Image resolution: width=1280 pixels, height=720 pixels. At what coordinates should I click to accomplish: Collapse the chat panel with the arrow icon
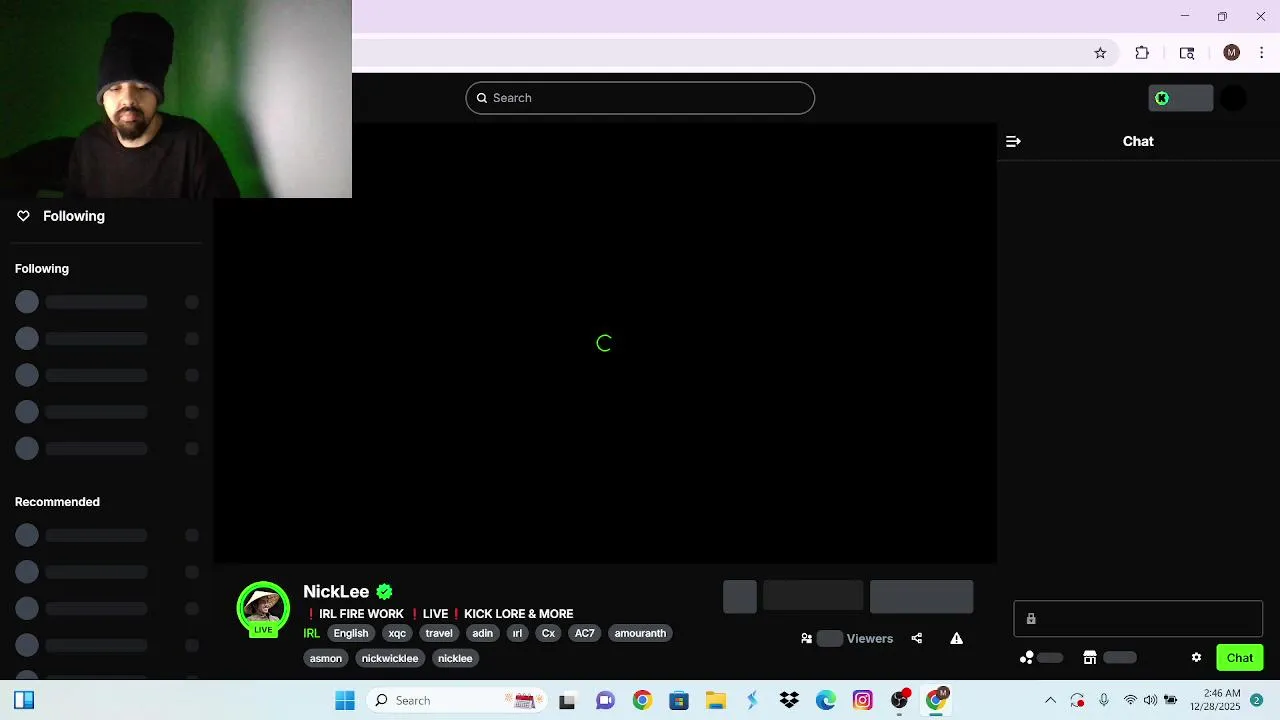click(1013, 141)
